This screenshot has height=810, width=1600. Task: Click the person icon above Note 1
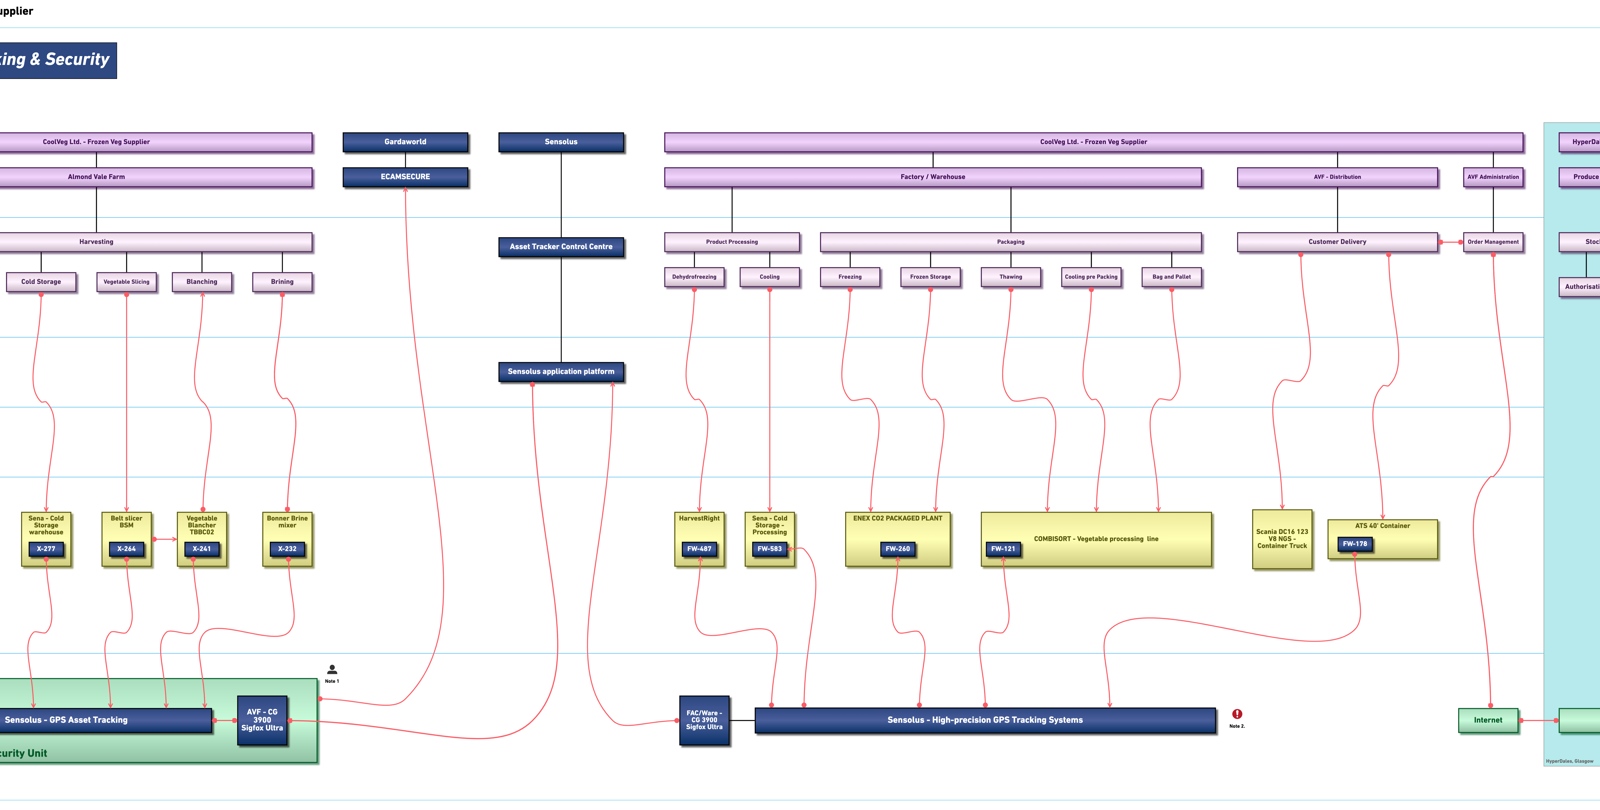coord(332,670)
